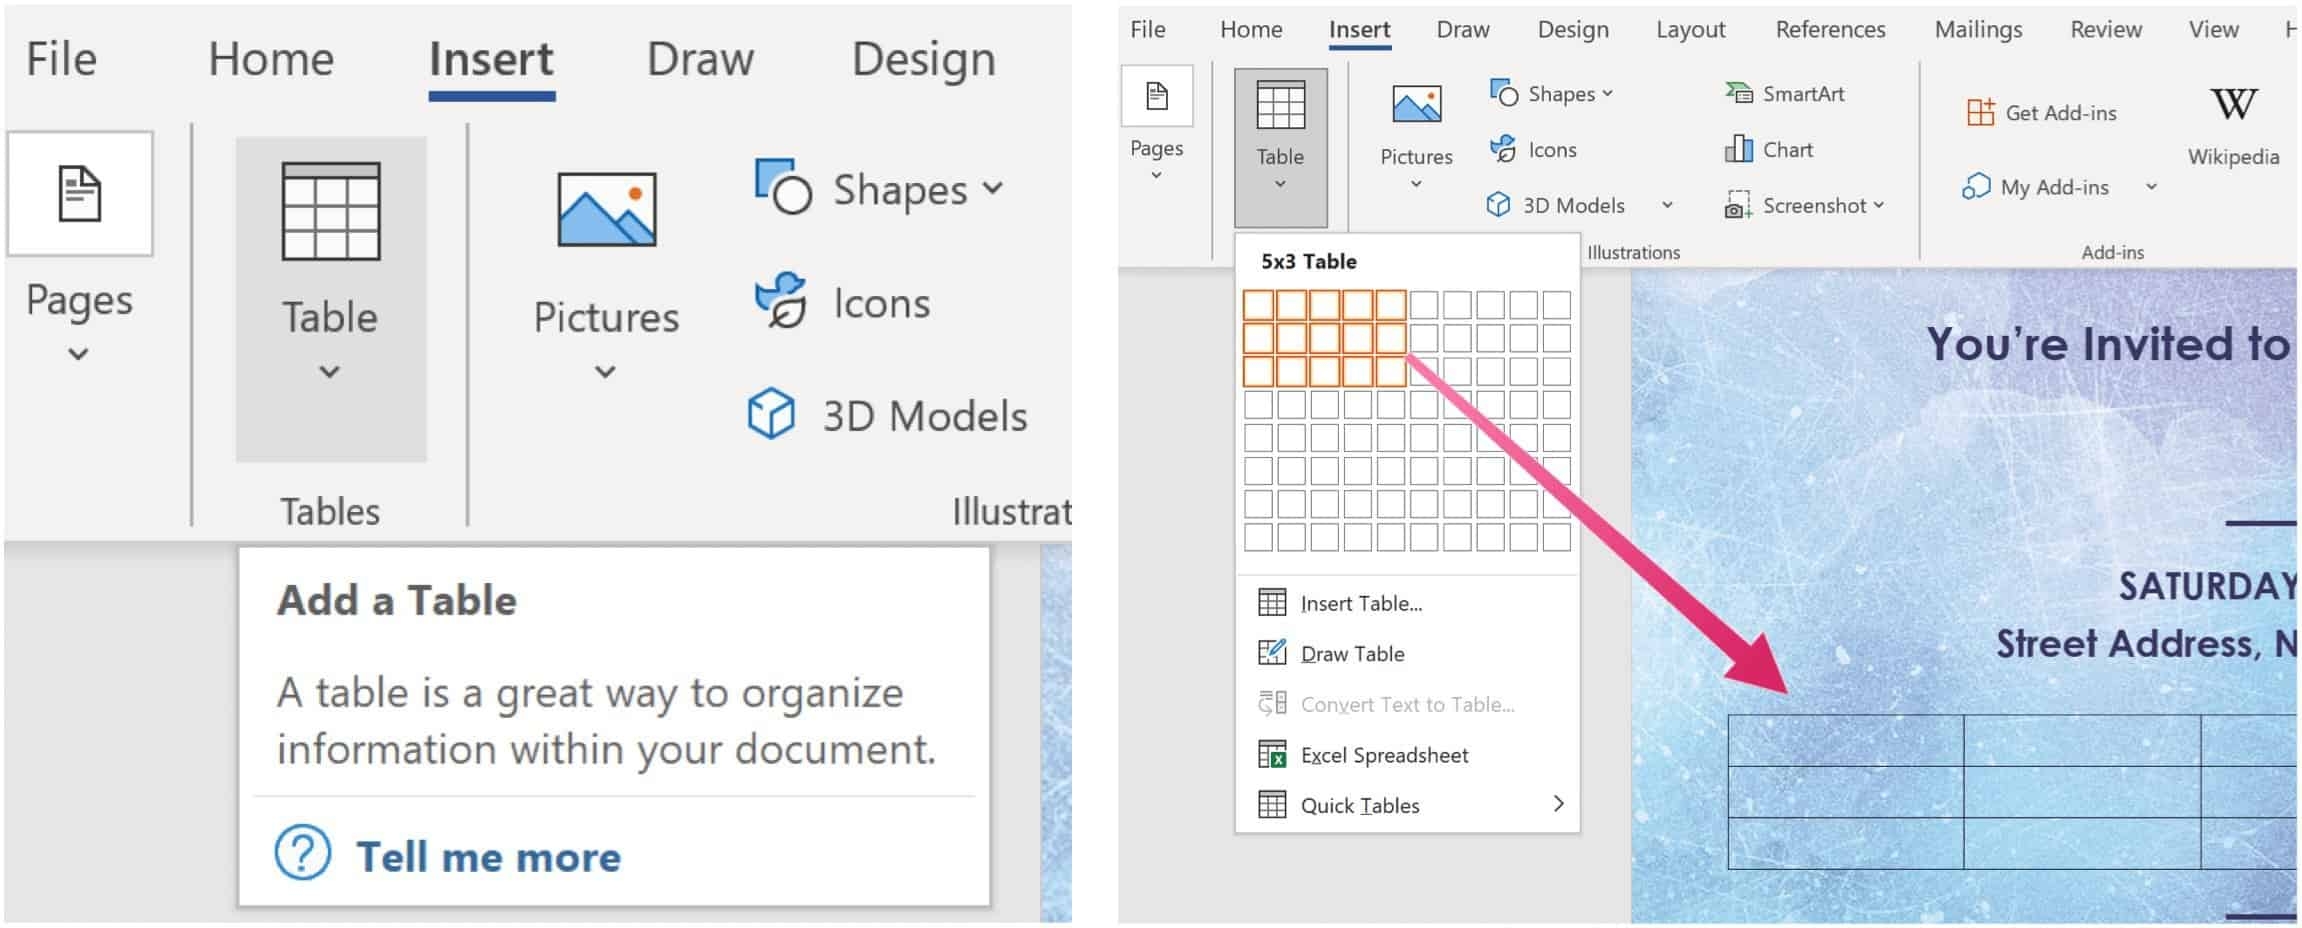The width and height of the screenshot is (2302, 928).
Task: Open Layout tab in right Word window
Action: point(1690,30)
